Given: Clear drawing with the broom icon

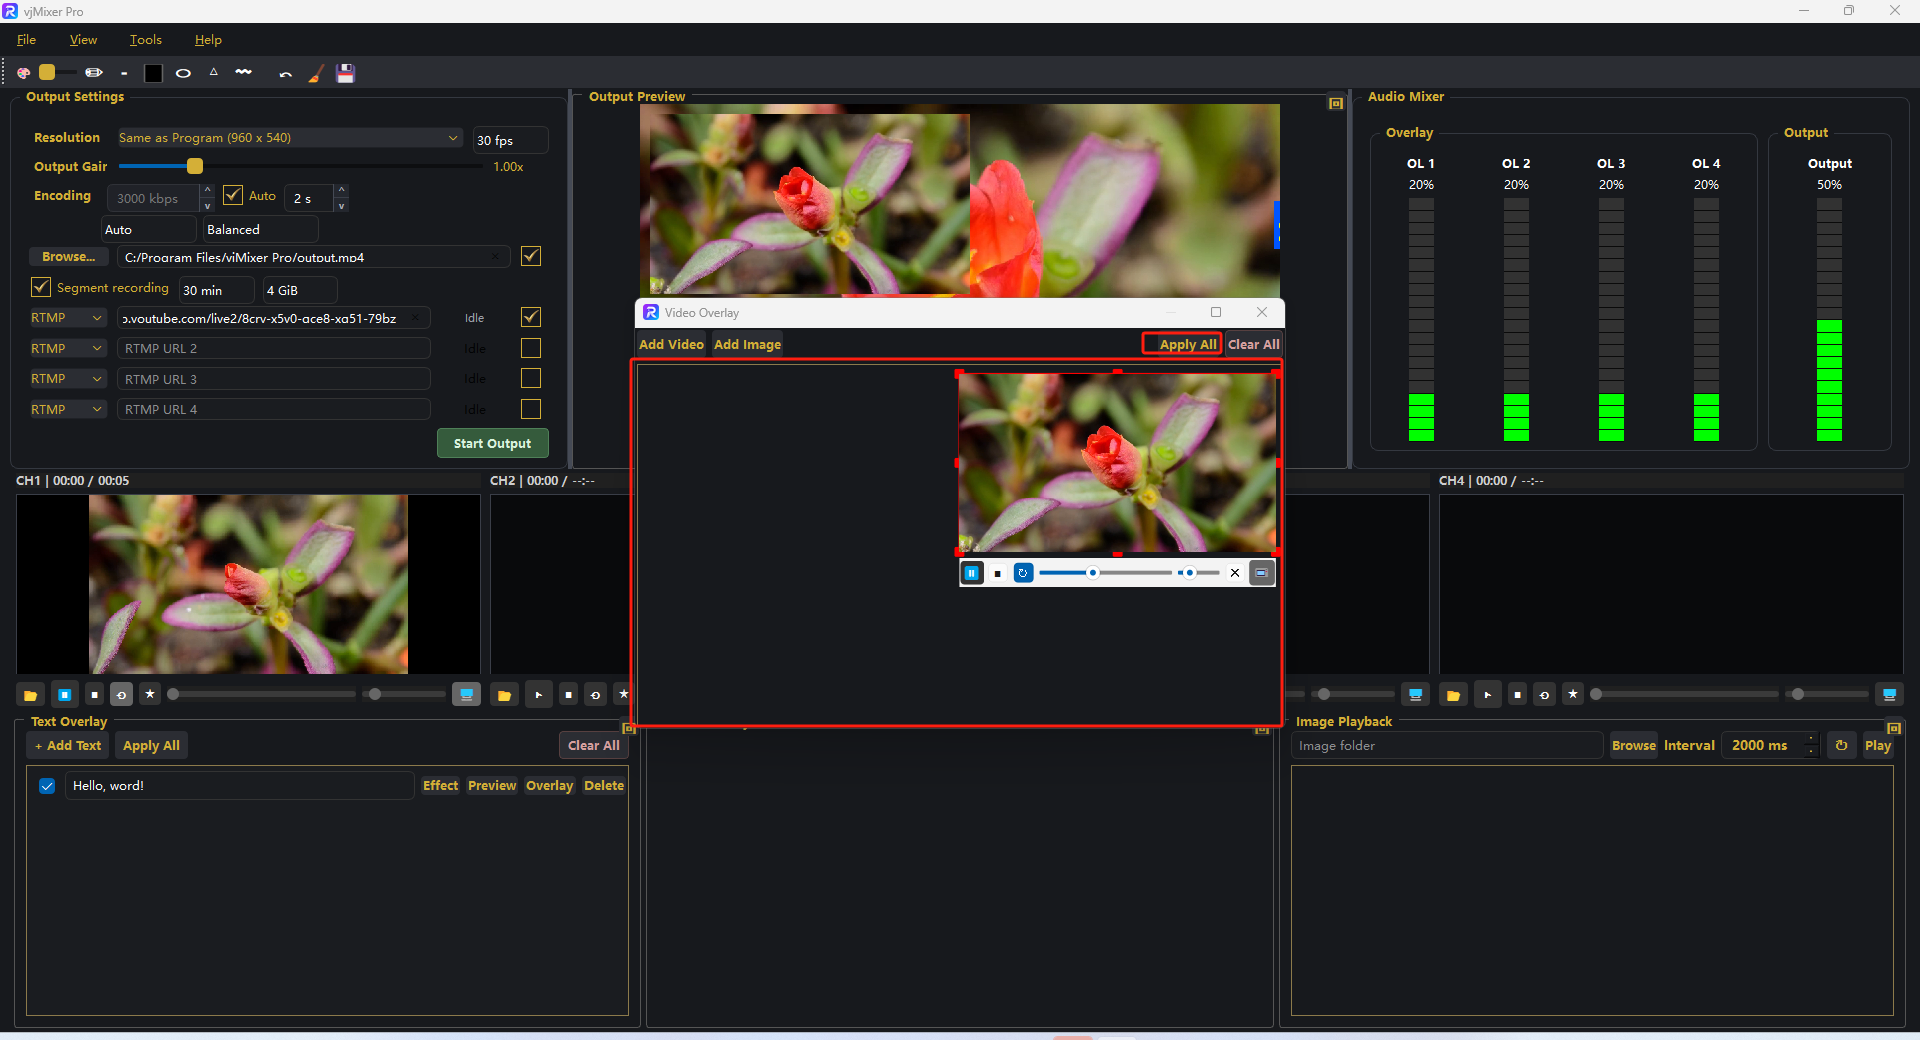Looking at the screenshot, I should 315,74.
